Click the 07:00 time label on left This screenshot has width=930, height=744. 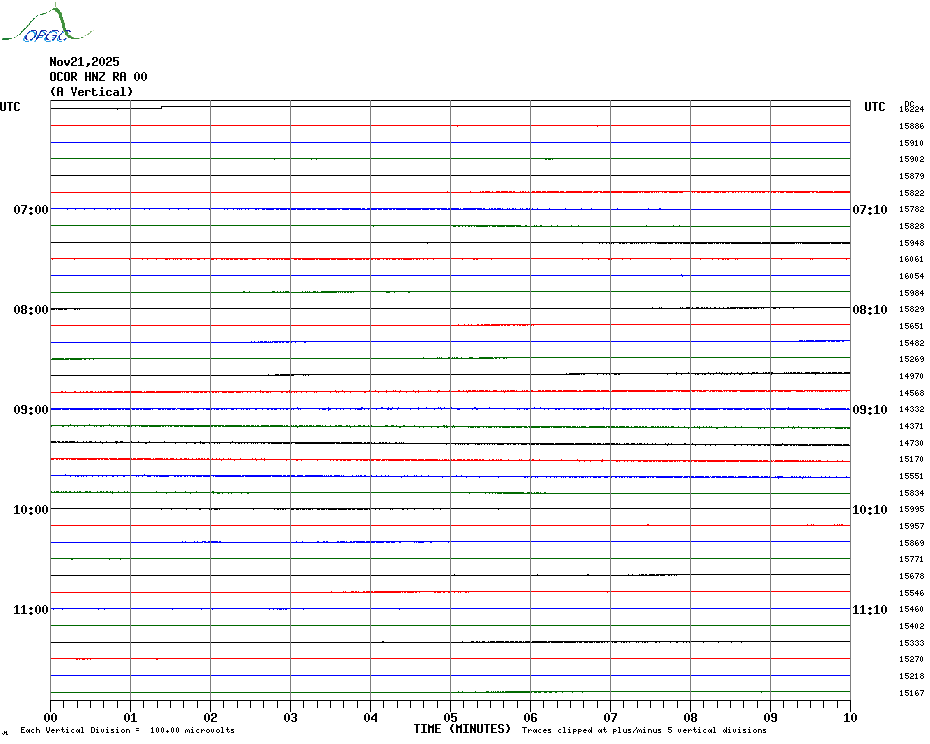pos(30,210)
